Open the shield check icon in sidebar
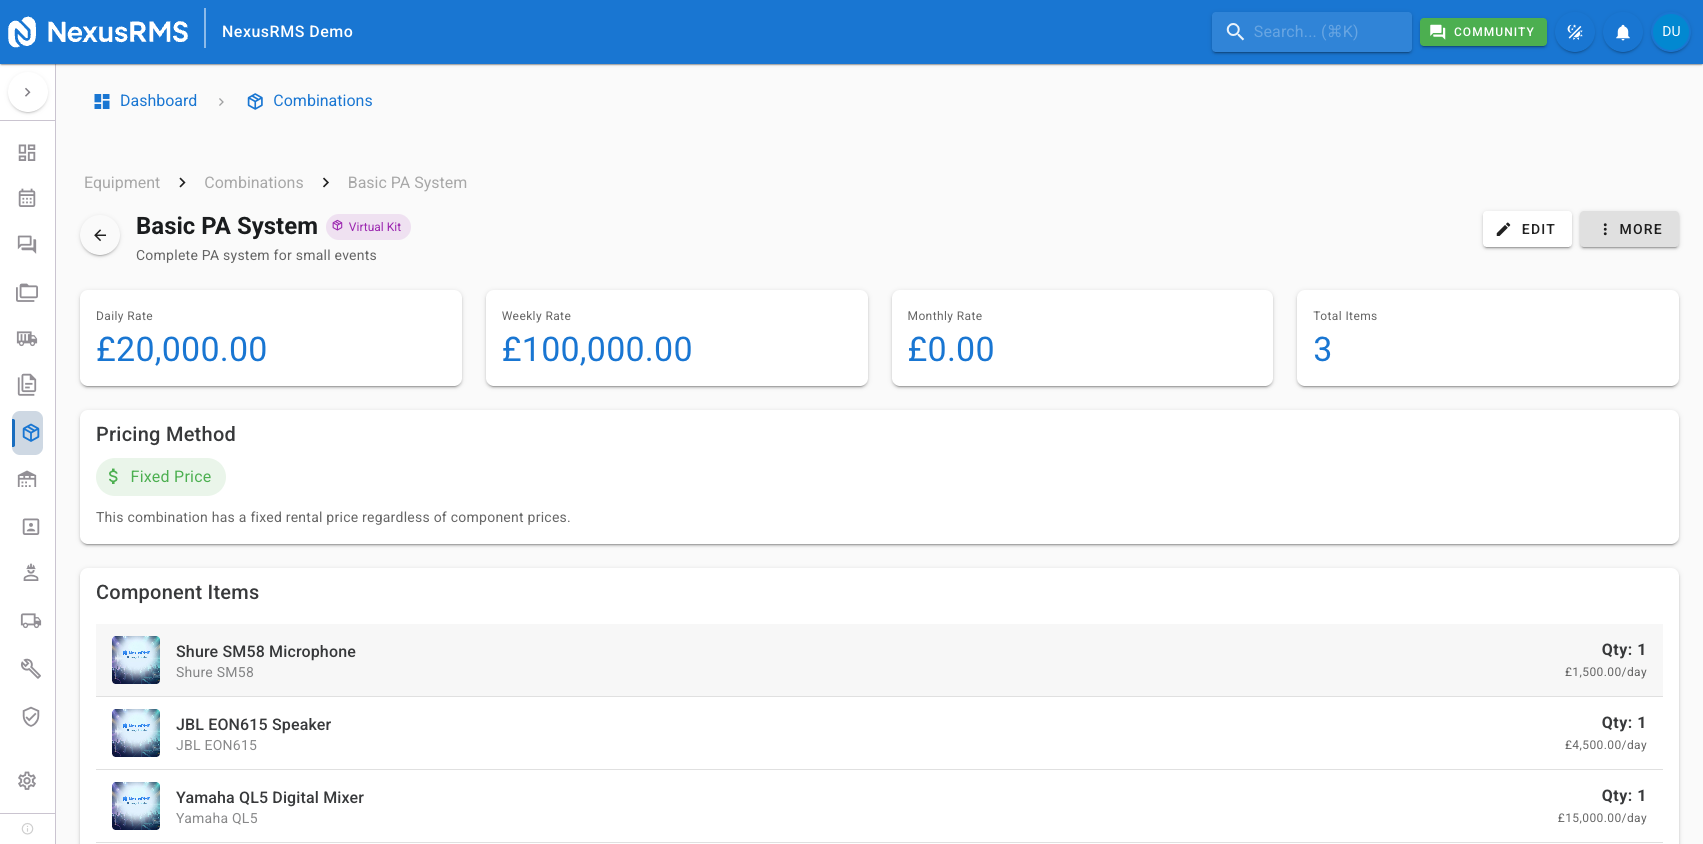 30,716
